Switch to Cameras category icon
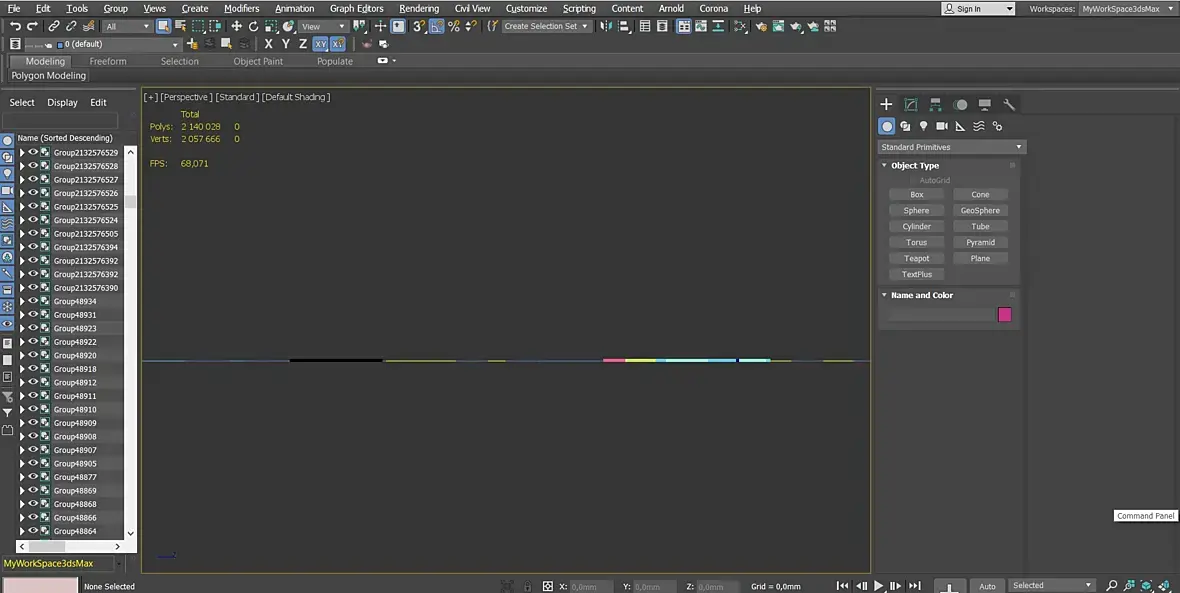 (x=941, y=126)
